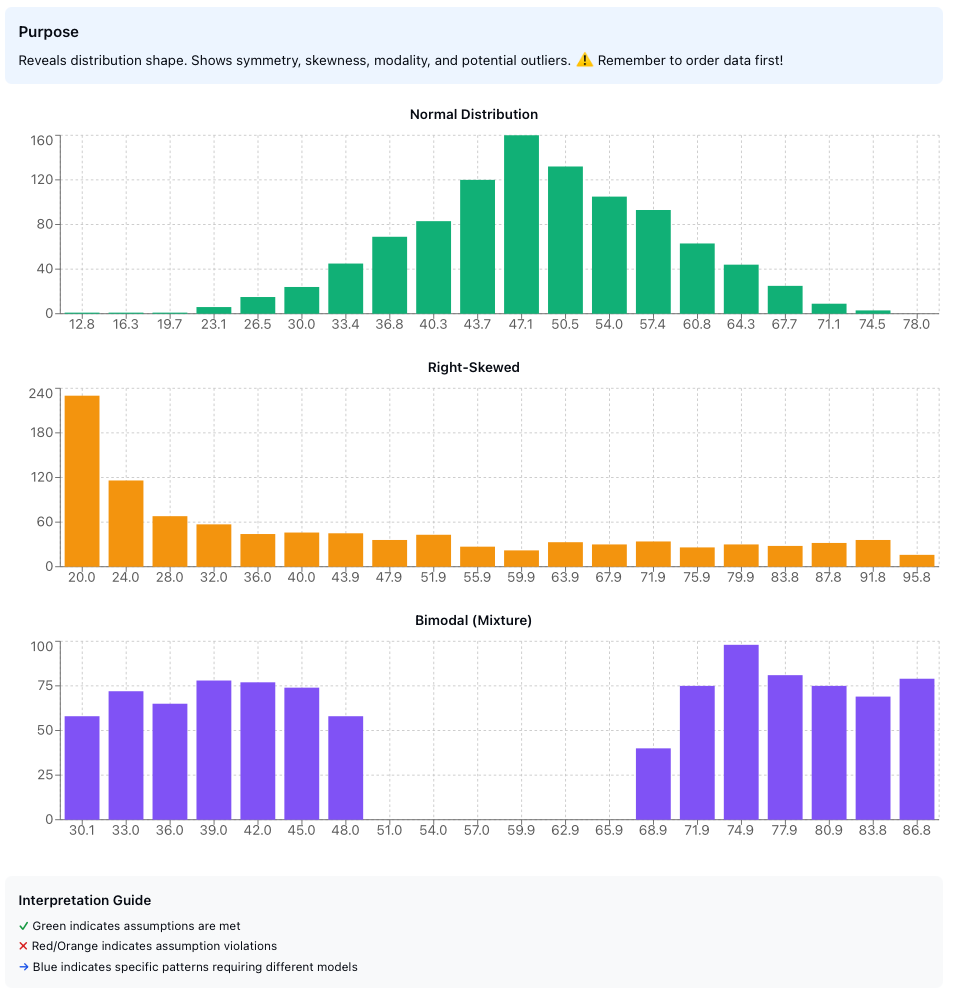Click the purple bar at 68.9
The image size is (955, 997).
point(652,785)
